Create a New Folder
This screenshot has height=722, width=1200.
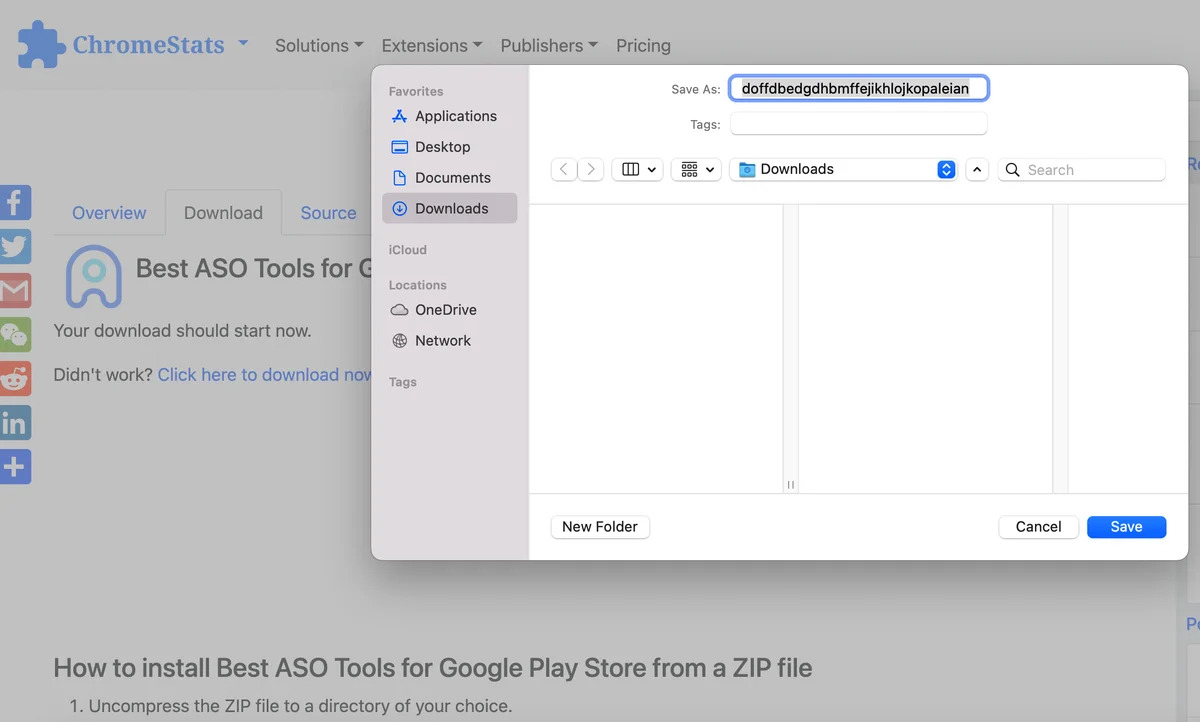600,527
